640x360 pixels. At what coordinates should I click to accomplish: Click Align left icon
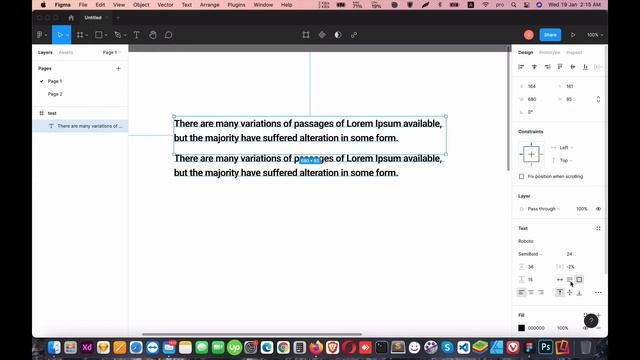point(521,67)
